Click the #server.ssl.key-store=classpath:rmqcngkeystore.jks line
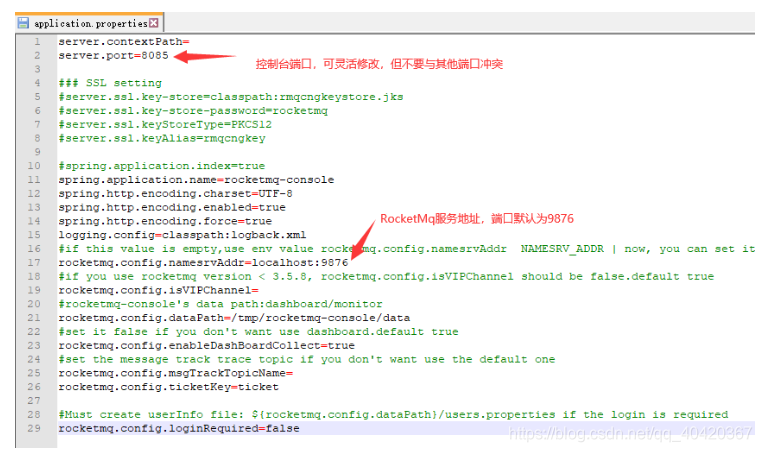Screen dimensions: 762x452 231,97
